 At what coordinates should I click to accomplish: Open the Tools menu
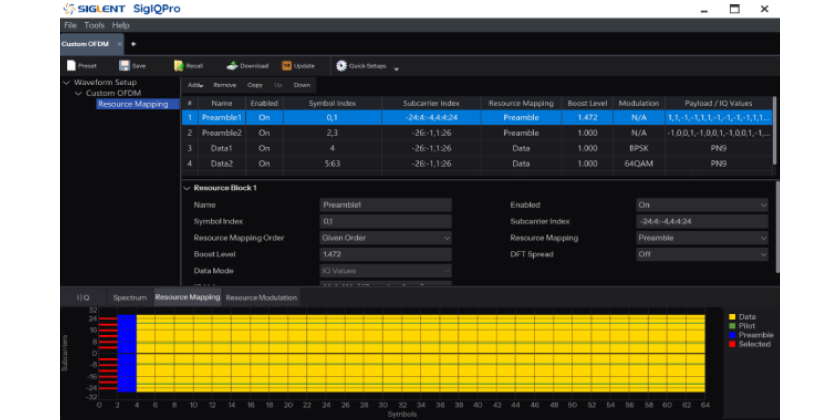click(94, 25)
